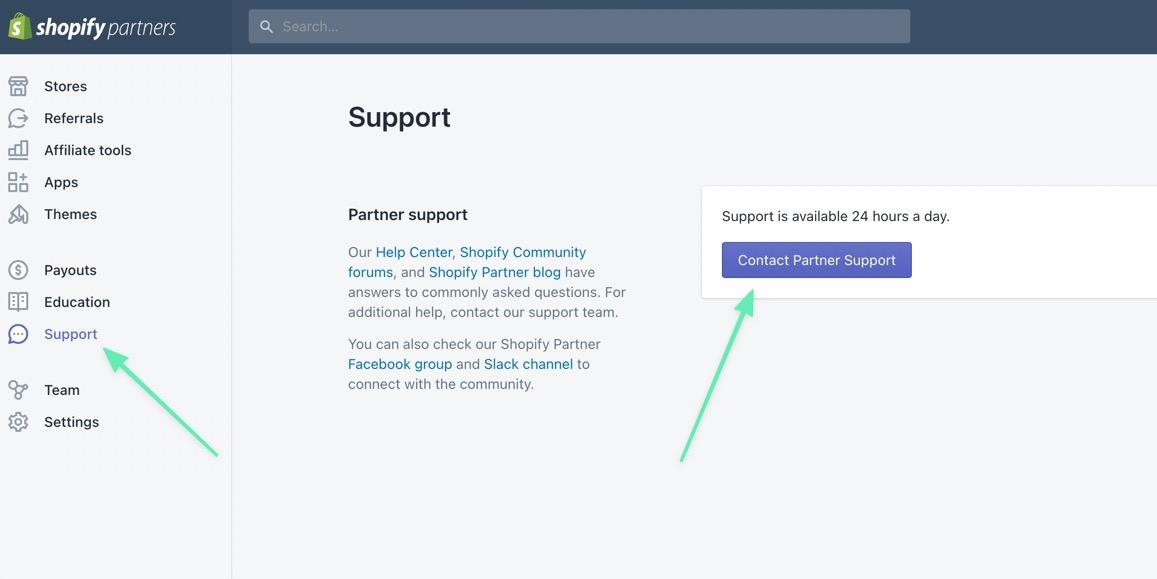The width and height of the screenshot is (1157, 579).
Task: Click the Shopify Partners logo
Action: [92, 27]
